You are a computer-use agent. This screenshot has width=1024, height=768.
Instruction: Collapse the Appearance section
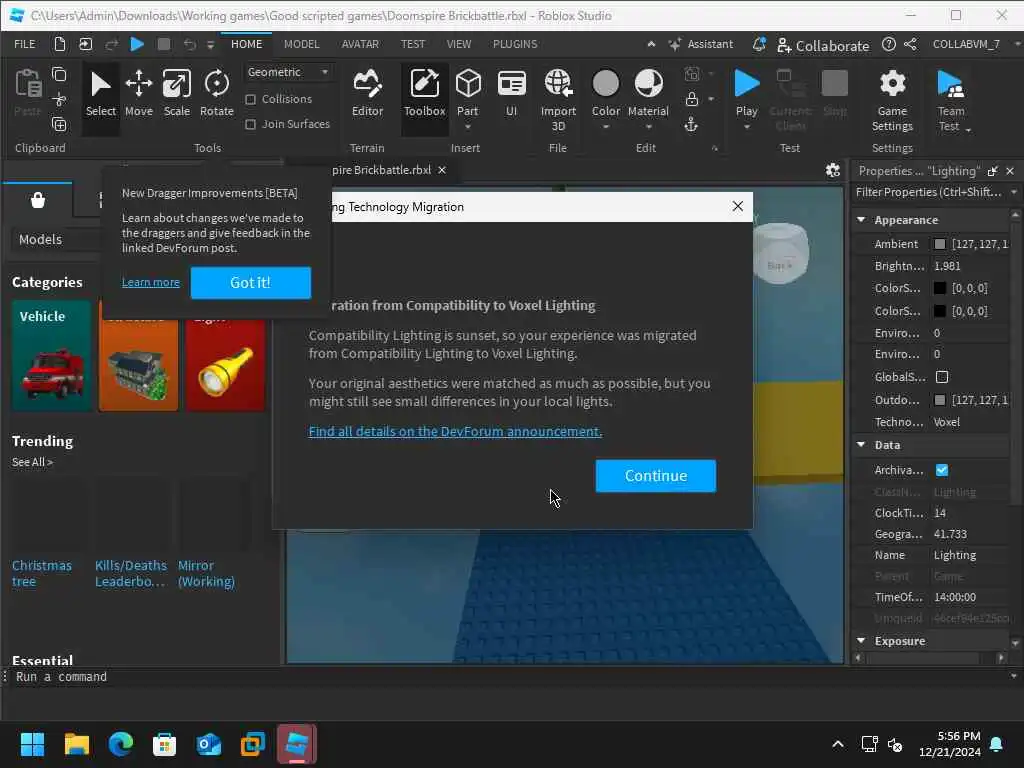[x=861, y=219]
